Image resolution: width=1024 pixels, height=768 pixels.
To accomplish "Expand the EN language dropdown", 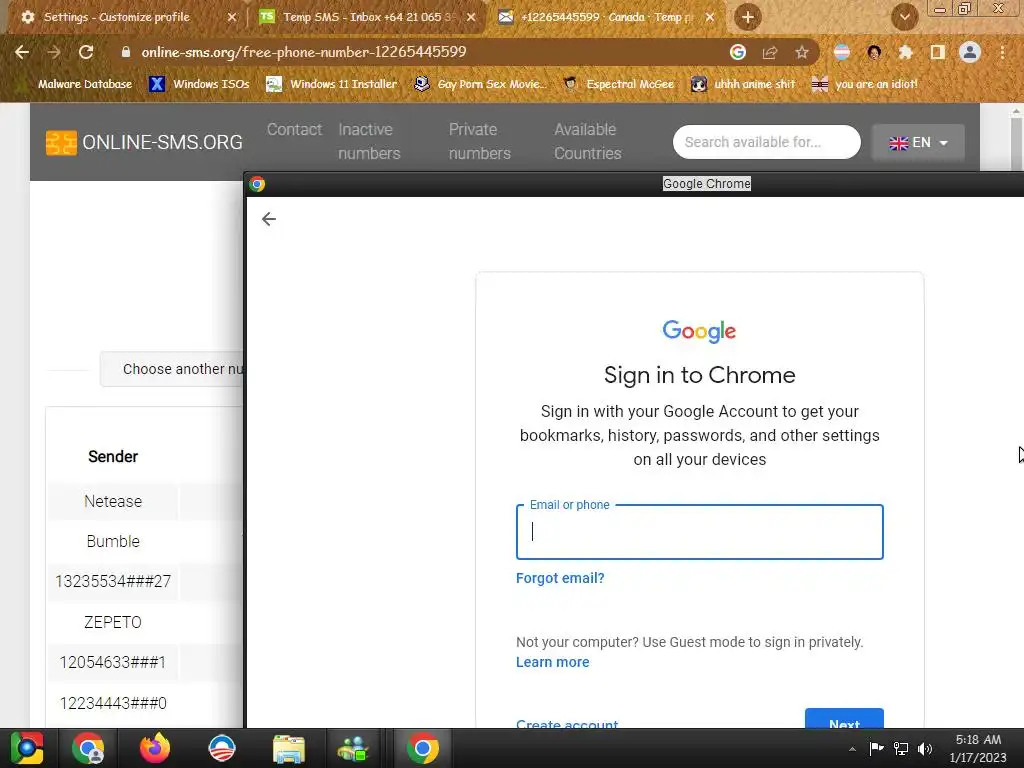I will coord(918,142).
